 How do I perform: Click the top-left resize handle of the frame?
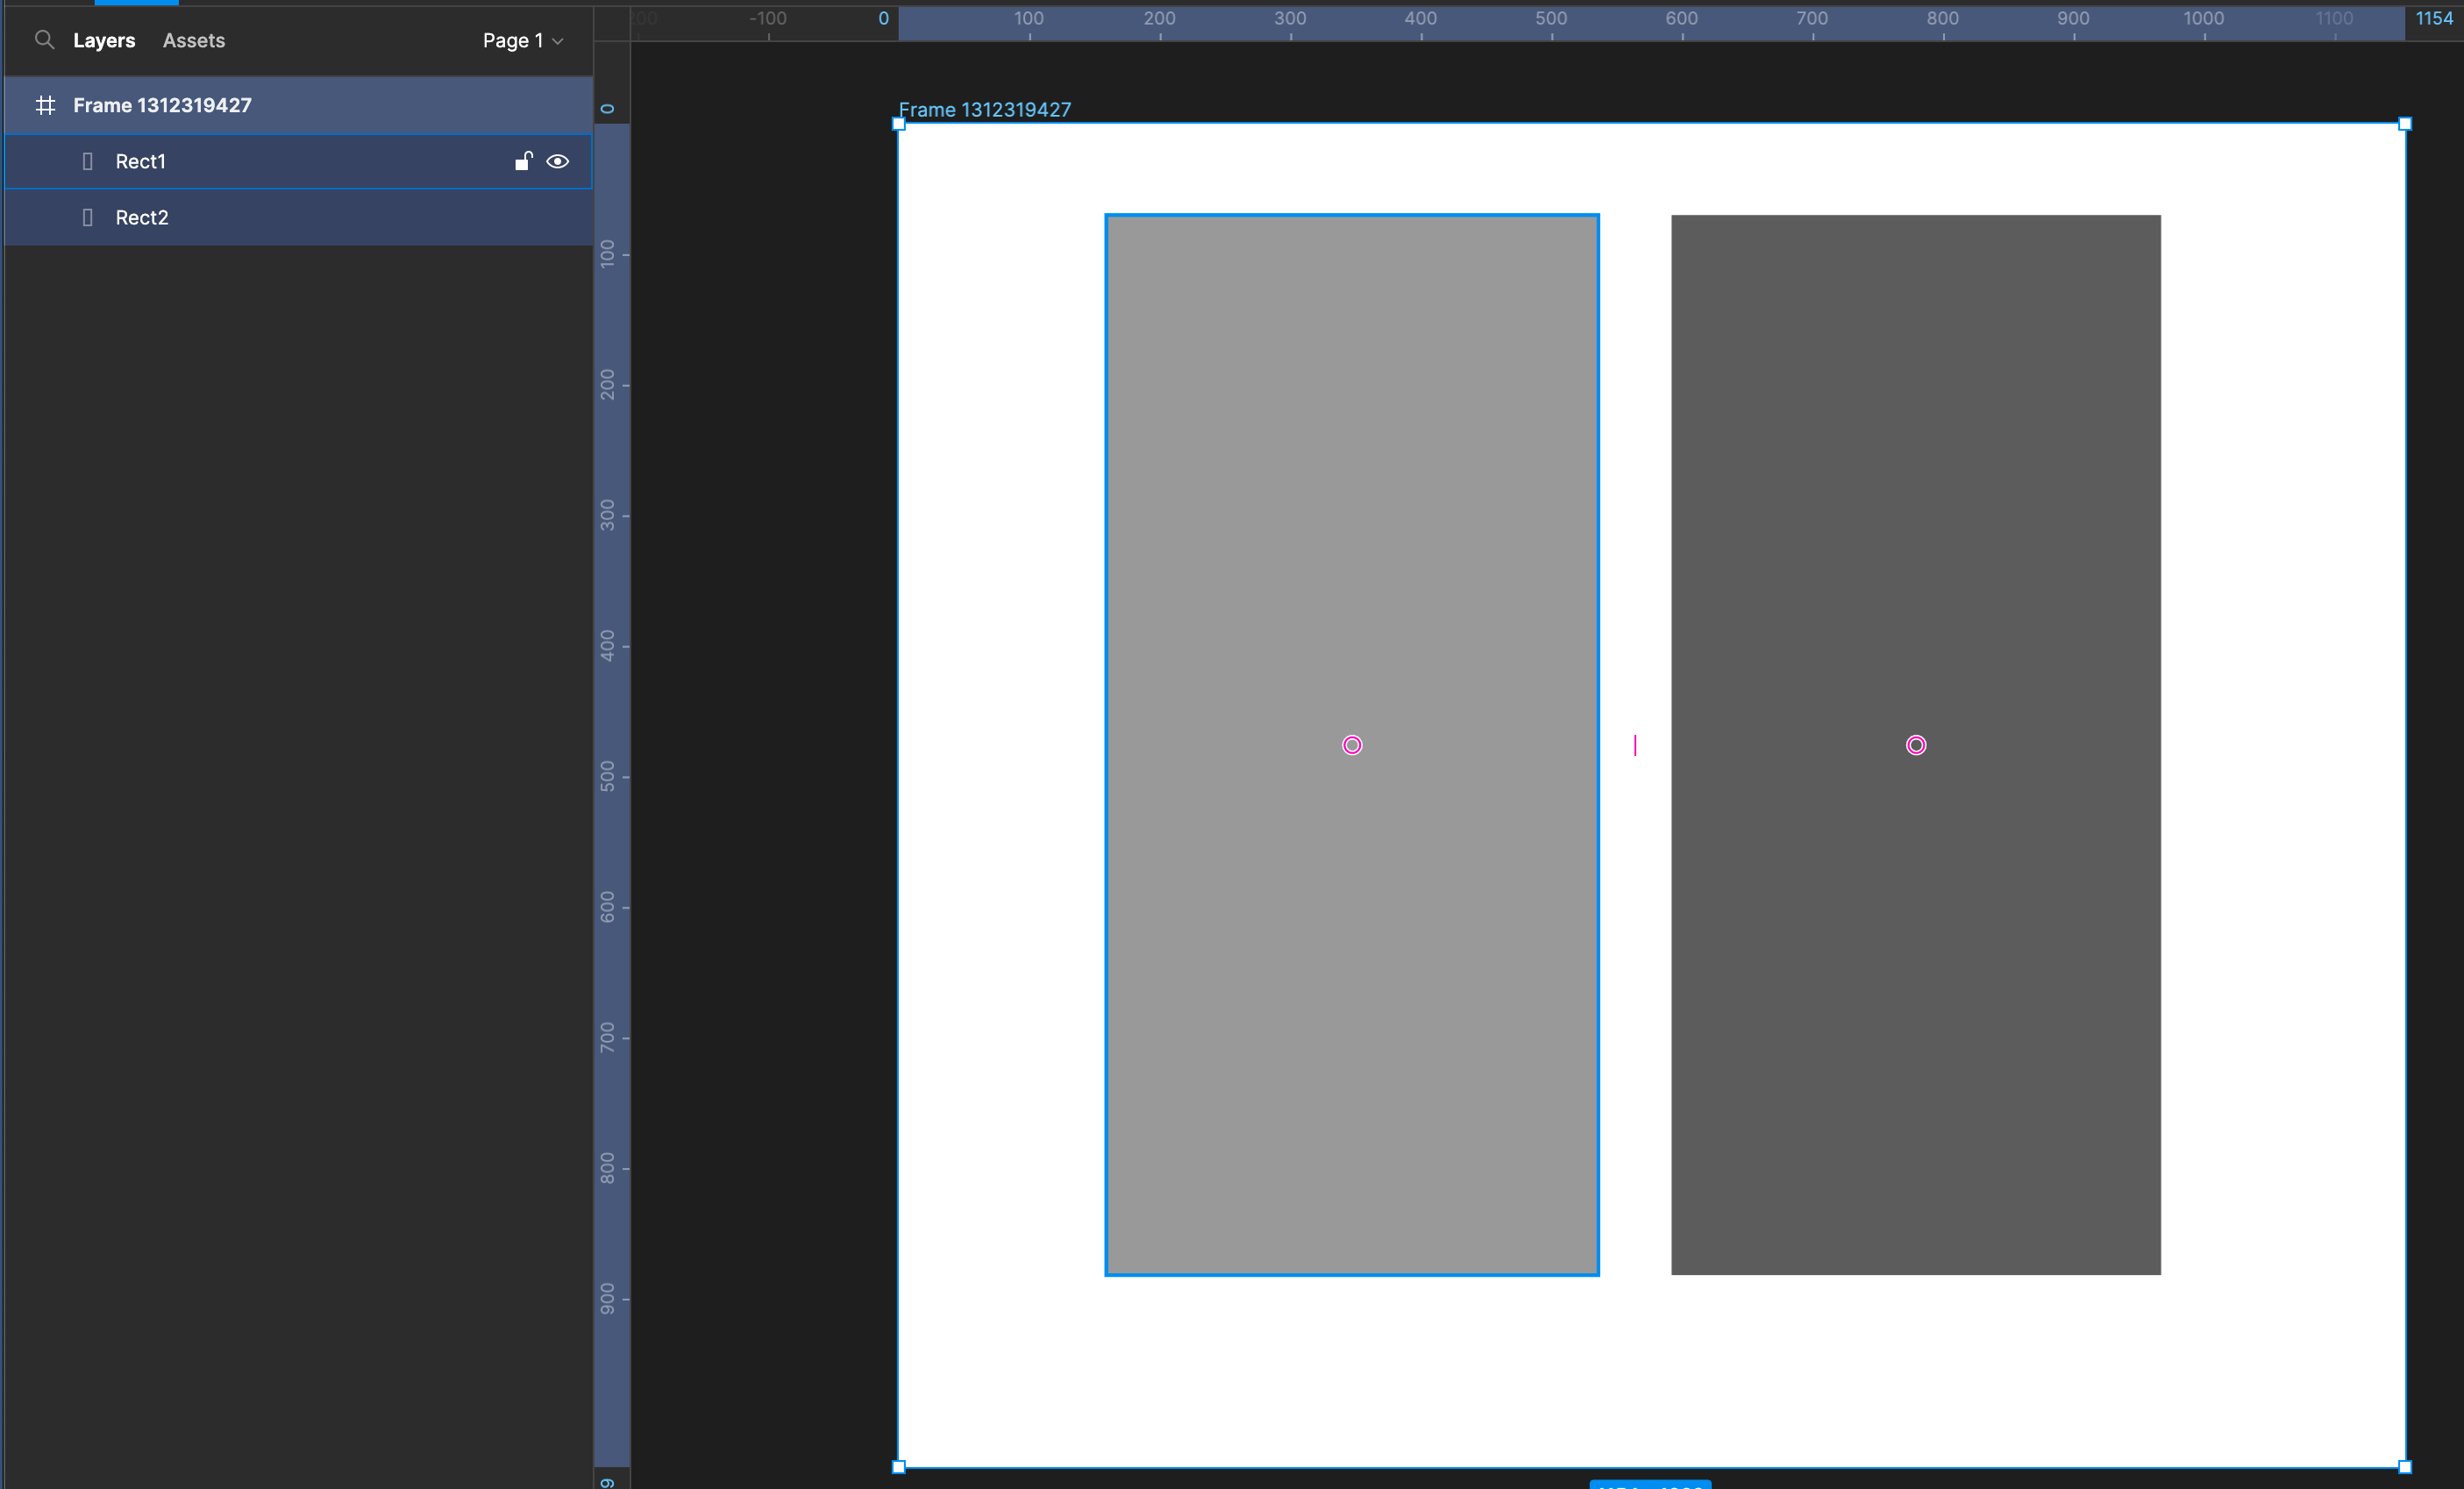(898, 124)
